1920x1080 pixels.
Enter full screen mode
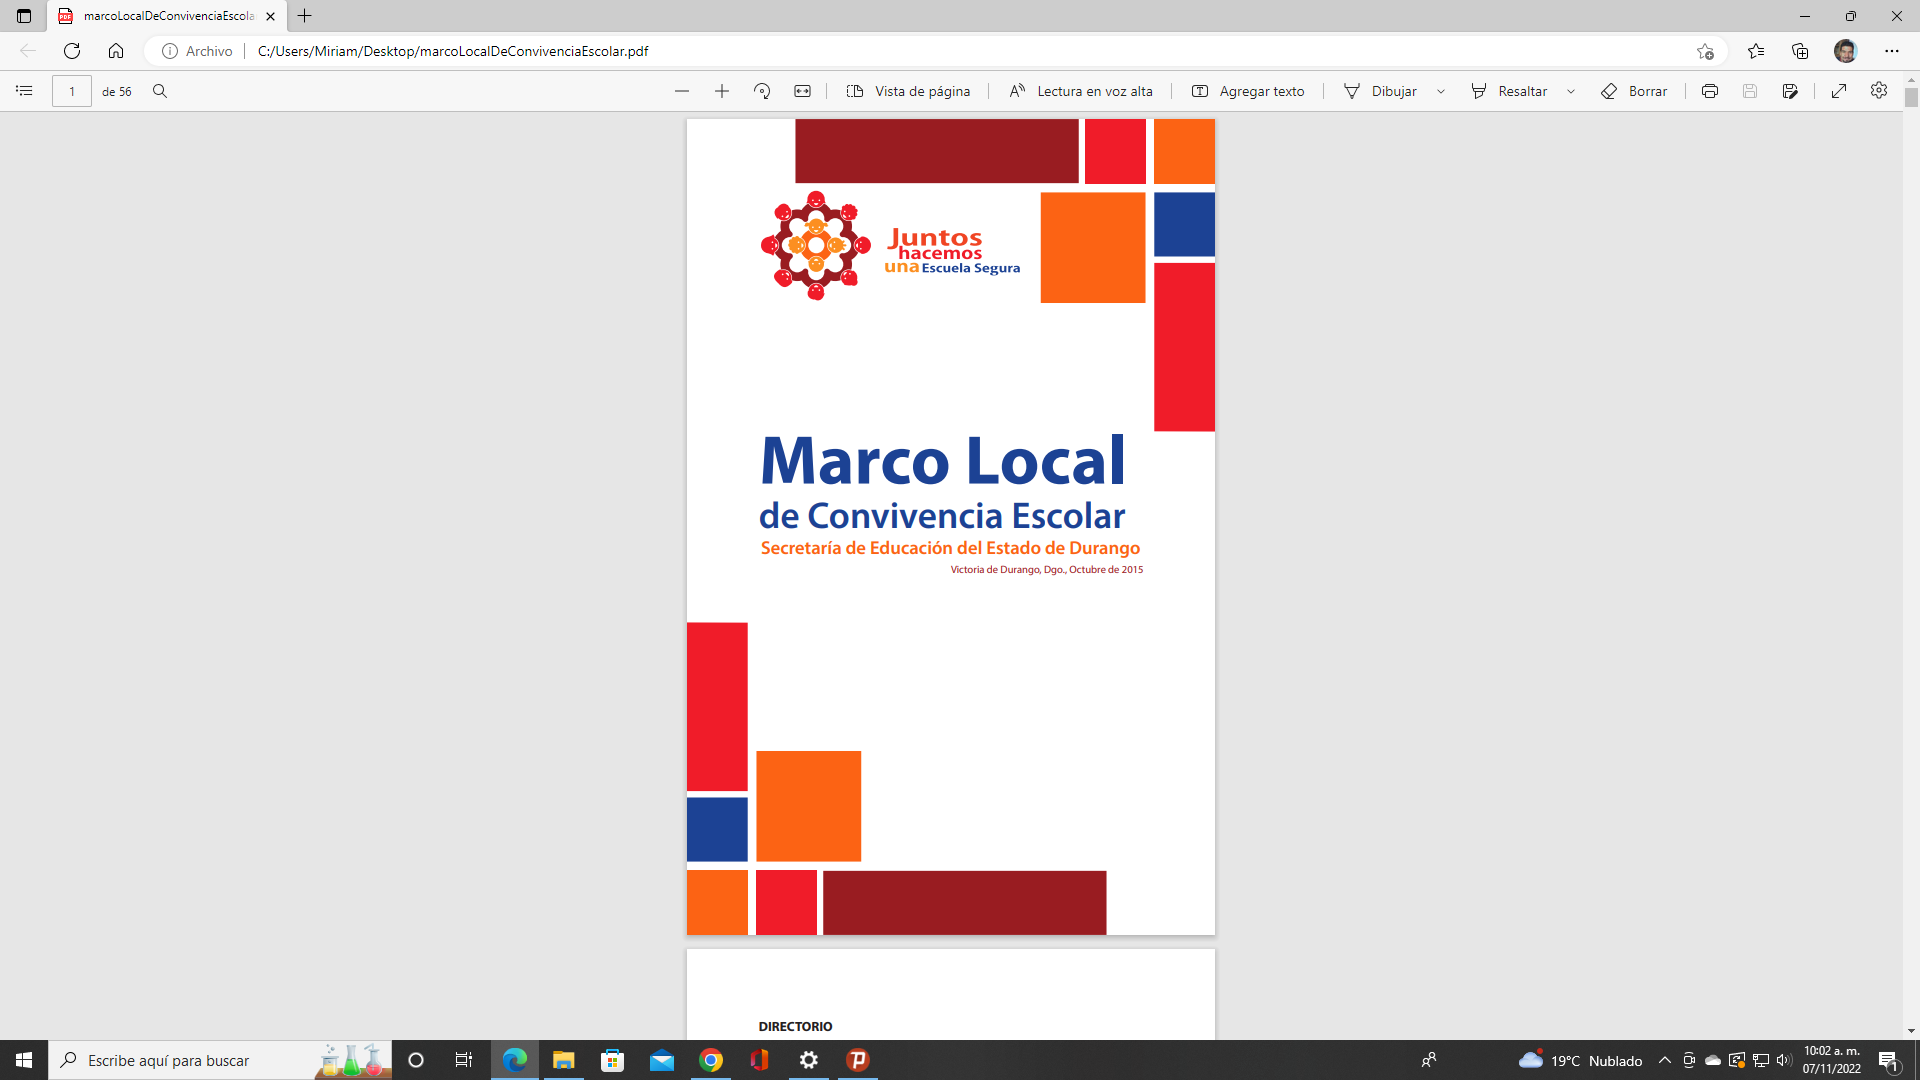pos(1839,91)
